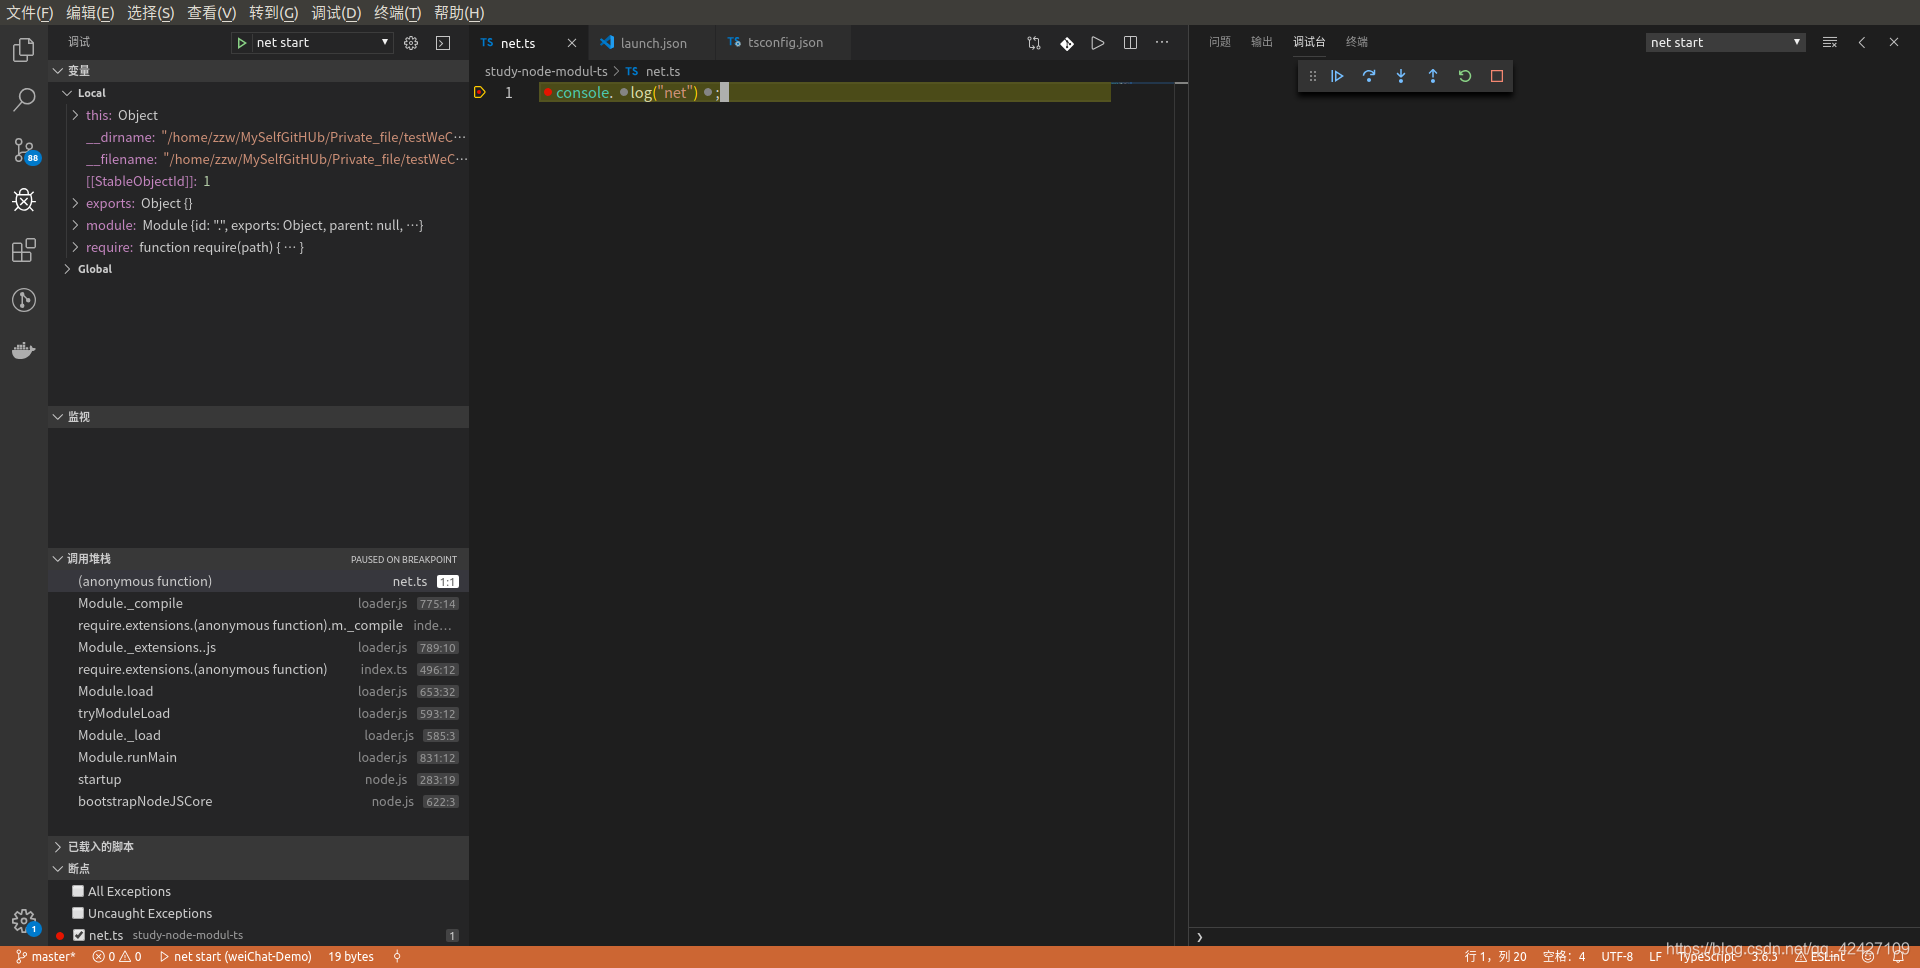The width and height of the screenshot is (1920, 968).
Task: Run file with editor play icon
Action: click(x=1098, y=43)
